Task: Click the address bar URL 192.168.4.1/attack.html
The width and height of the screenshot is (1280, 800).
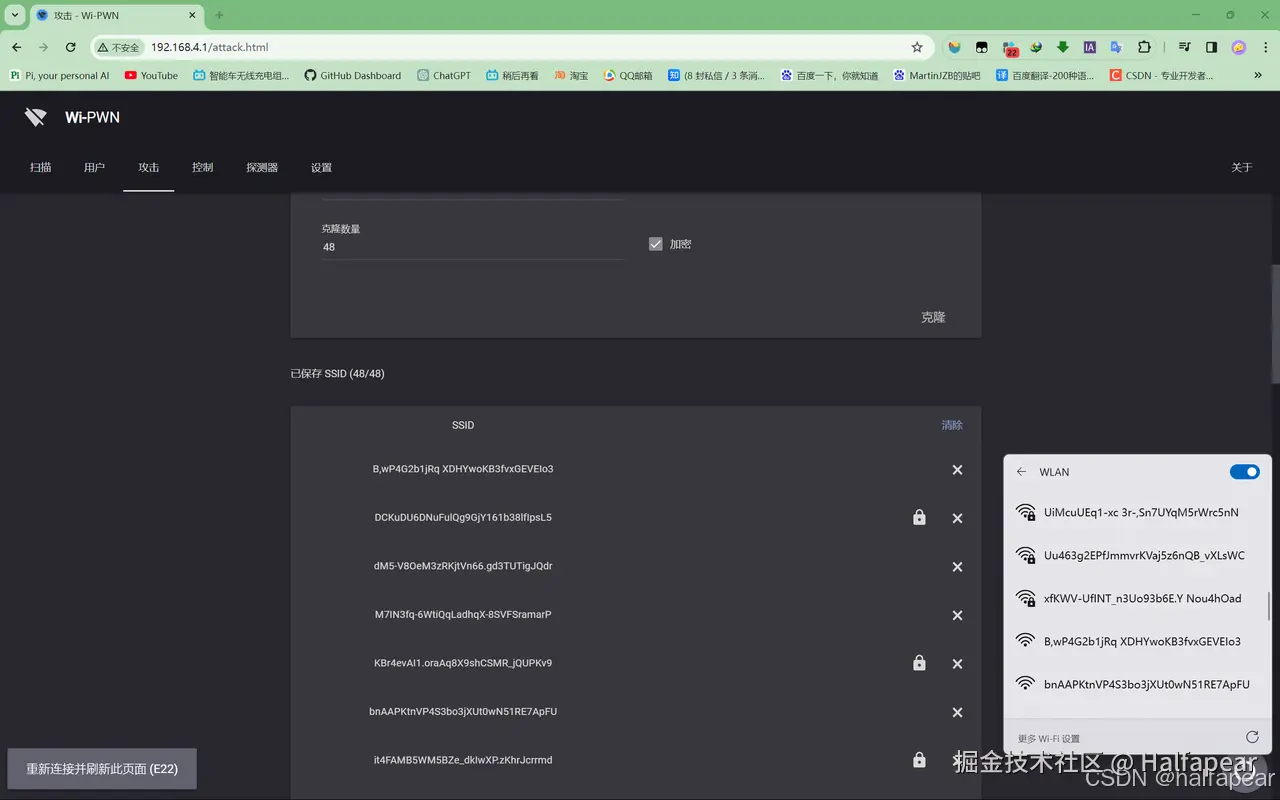Action: pos(210,47)
